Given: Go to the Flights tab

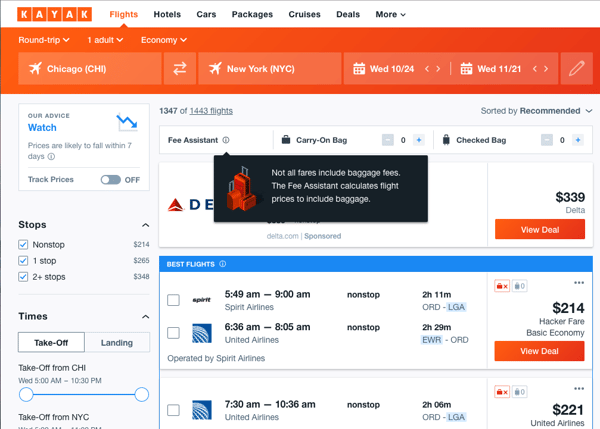Looking at the screenshot, I should 124,15.
